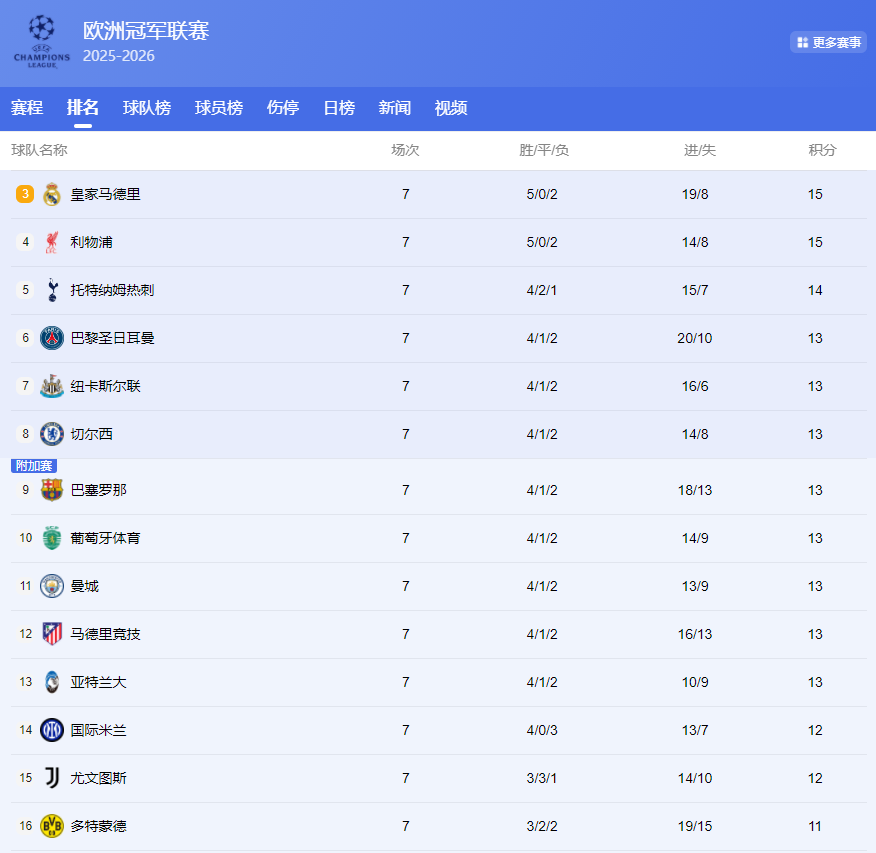The width and height of the screenshot is (876, 853).
Task: Open team 切尔西
Action: [x=91, y=435]
